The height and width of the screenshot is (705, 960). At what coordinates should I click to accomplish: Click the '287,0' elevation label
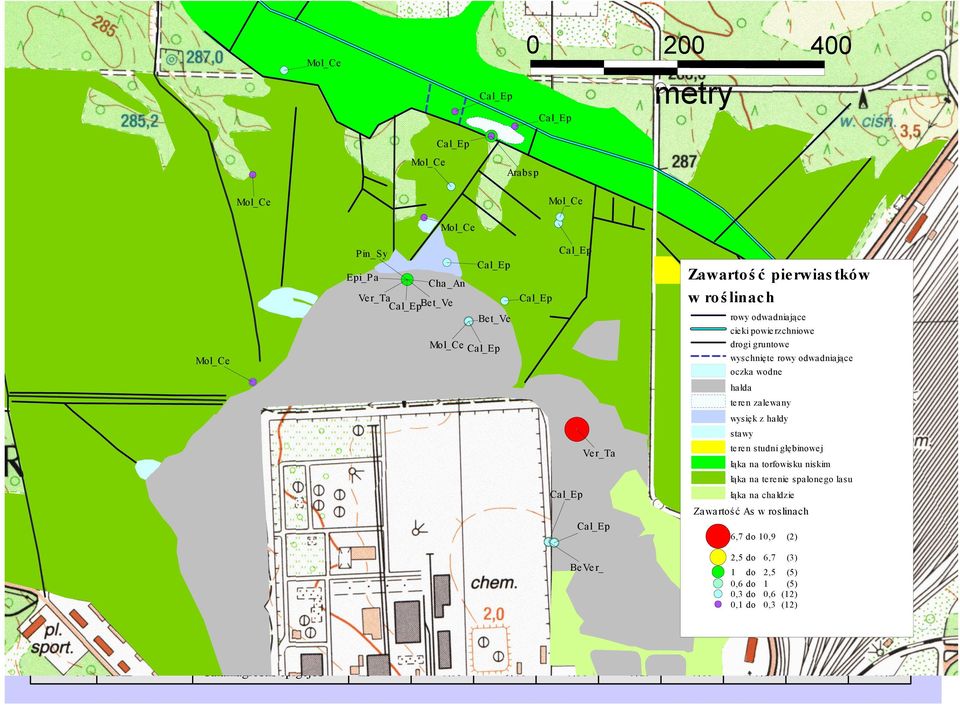click(204, 58)
